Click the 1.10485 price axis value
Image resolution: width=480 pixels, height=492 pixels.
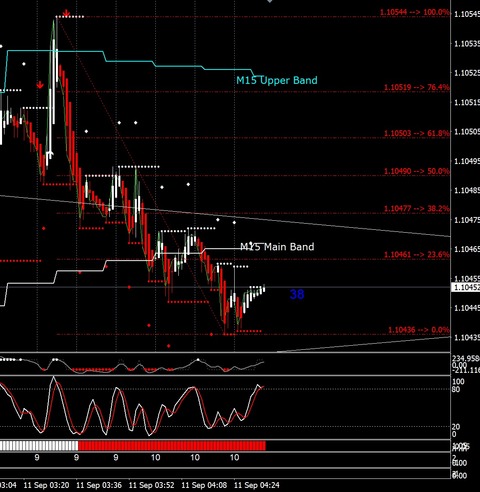(467, 190)
